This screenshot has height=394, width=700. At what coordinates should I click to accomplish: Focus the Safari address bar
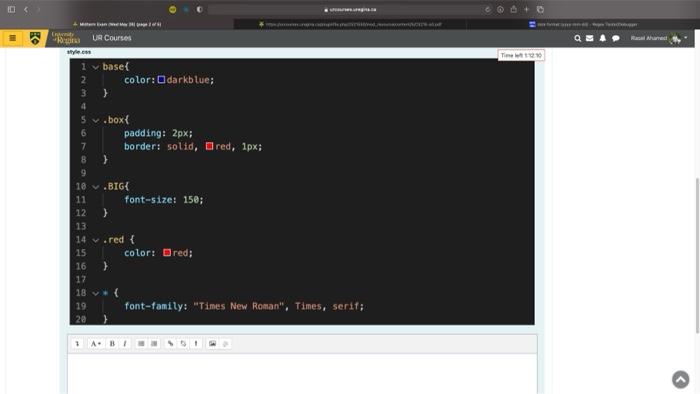click(x=350, y=9)
